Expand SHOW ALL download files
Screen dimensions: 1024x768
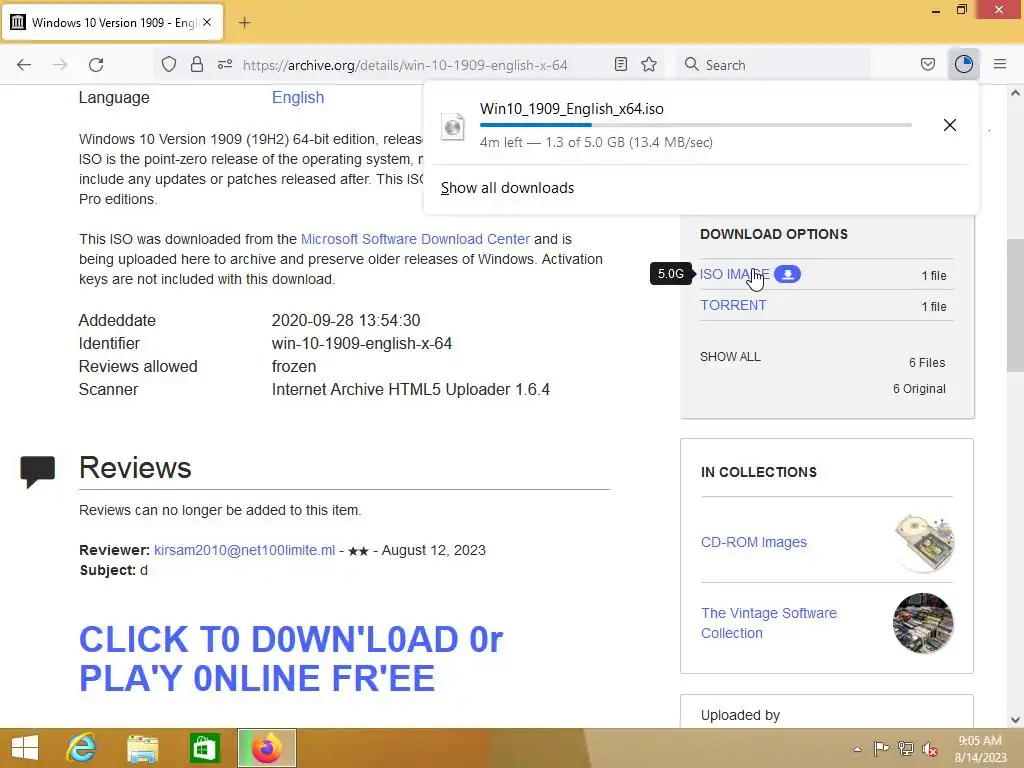coord(730,357)
